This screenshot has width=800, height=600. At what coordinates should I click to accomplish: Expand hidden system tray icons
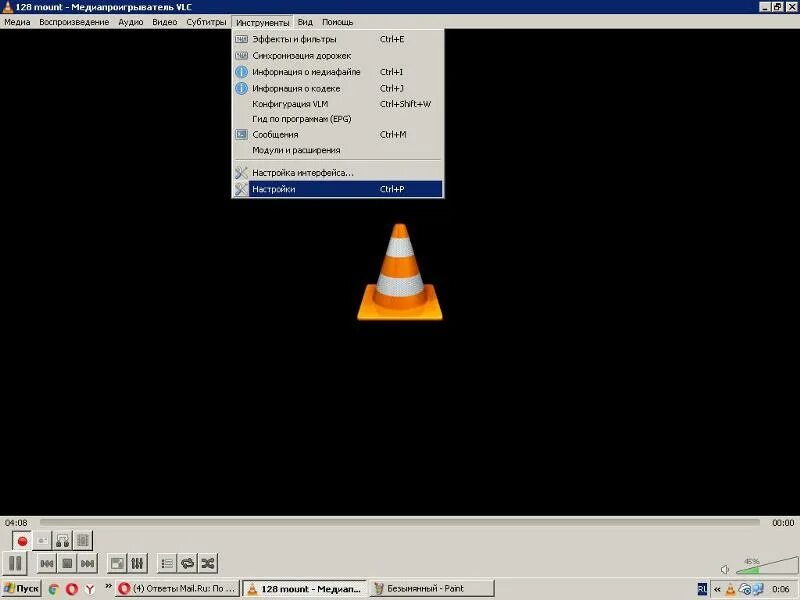[x=717, y=589]
